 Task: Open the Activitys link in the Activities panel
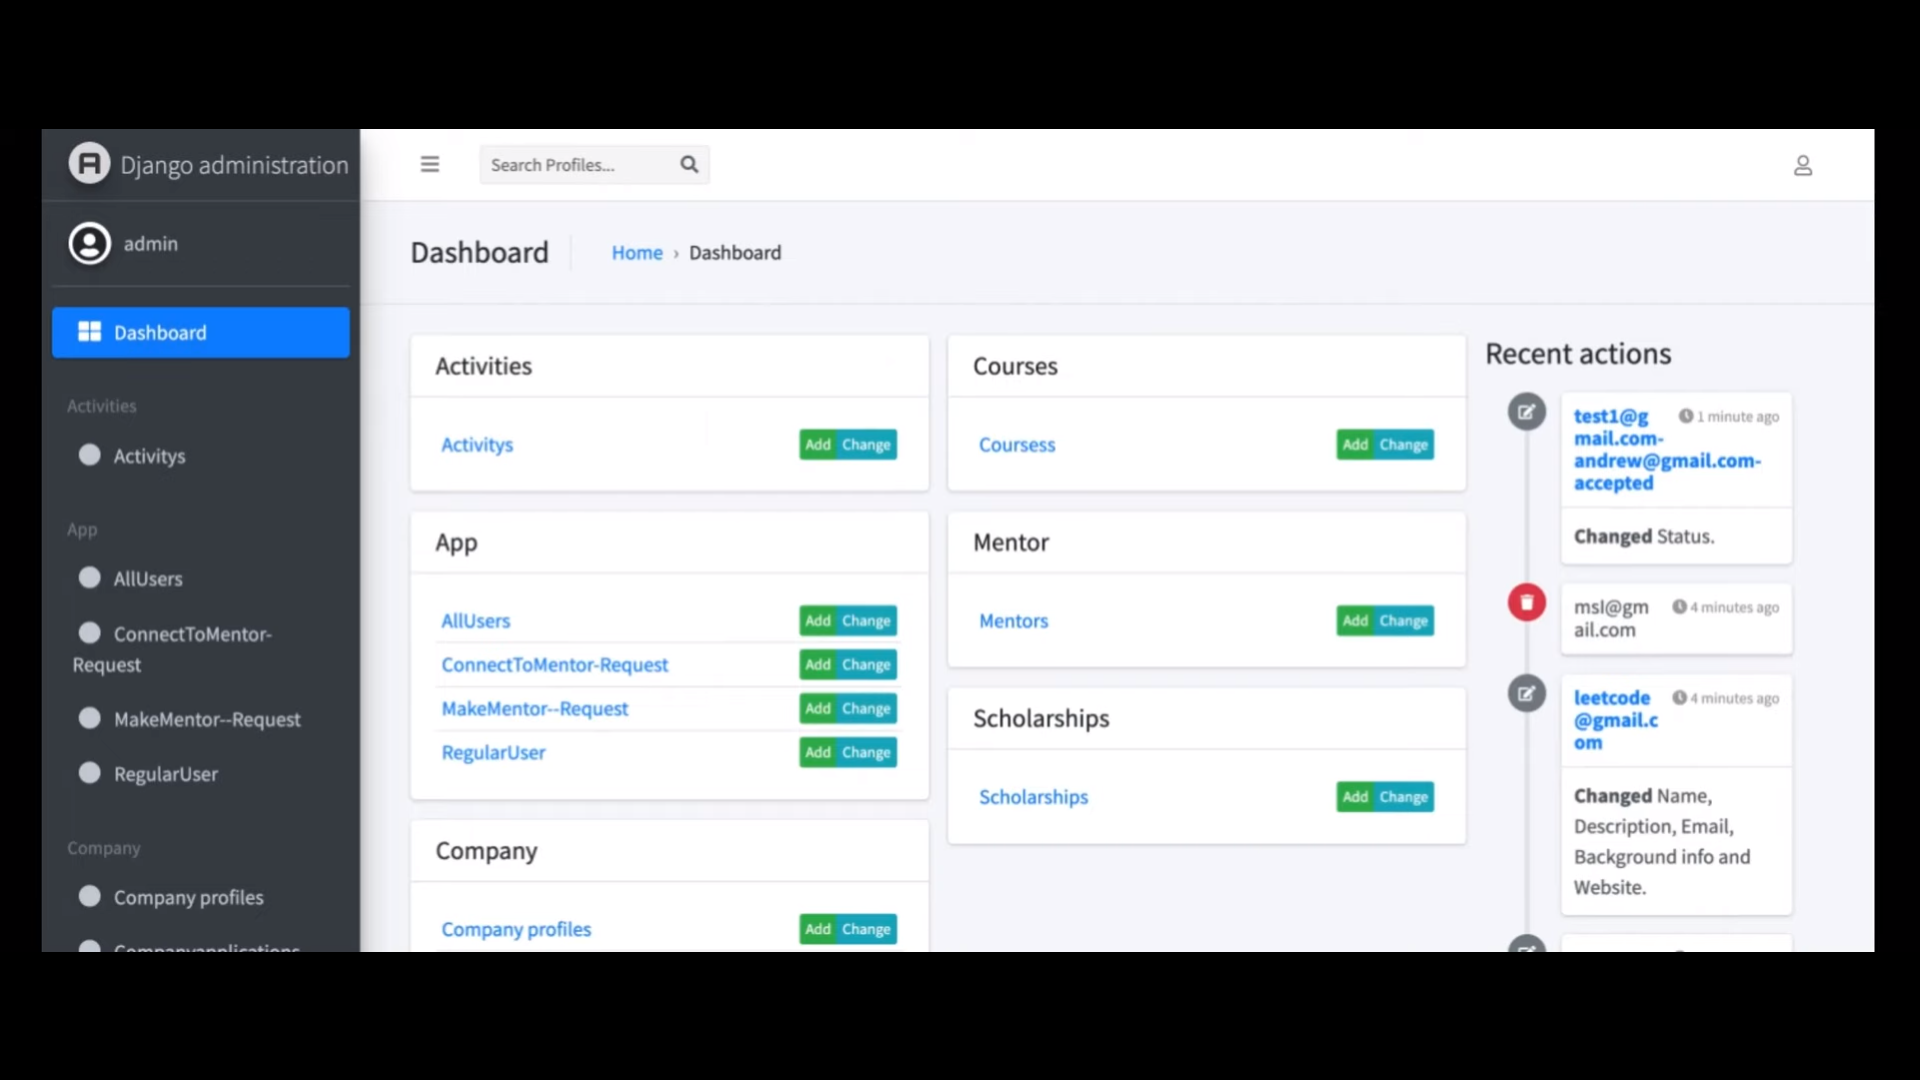476,444
